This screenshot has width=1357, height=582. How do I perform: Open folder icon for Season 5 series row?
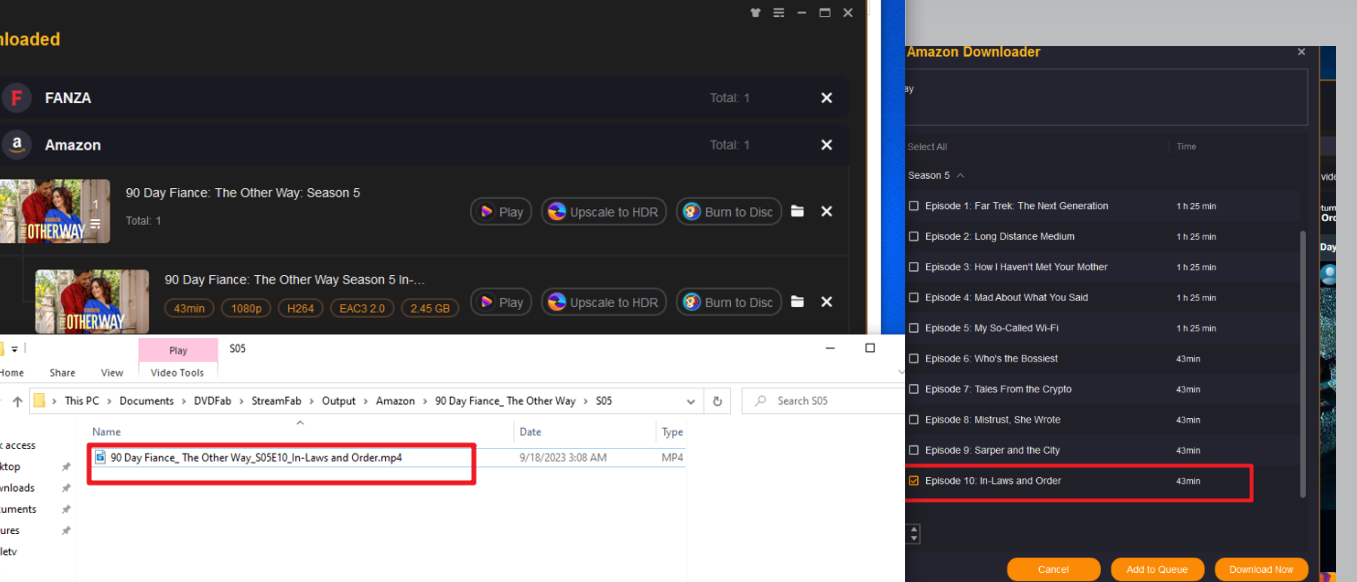(x=797, y=212)
